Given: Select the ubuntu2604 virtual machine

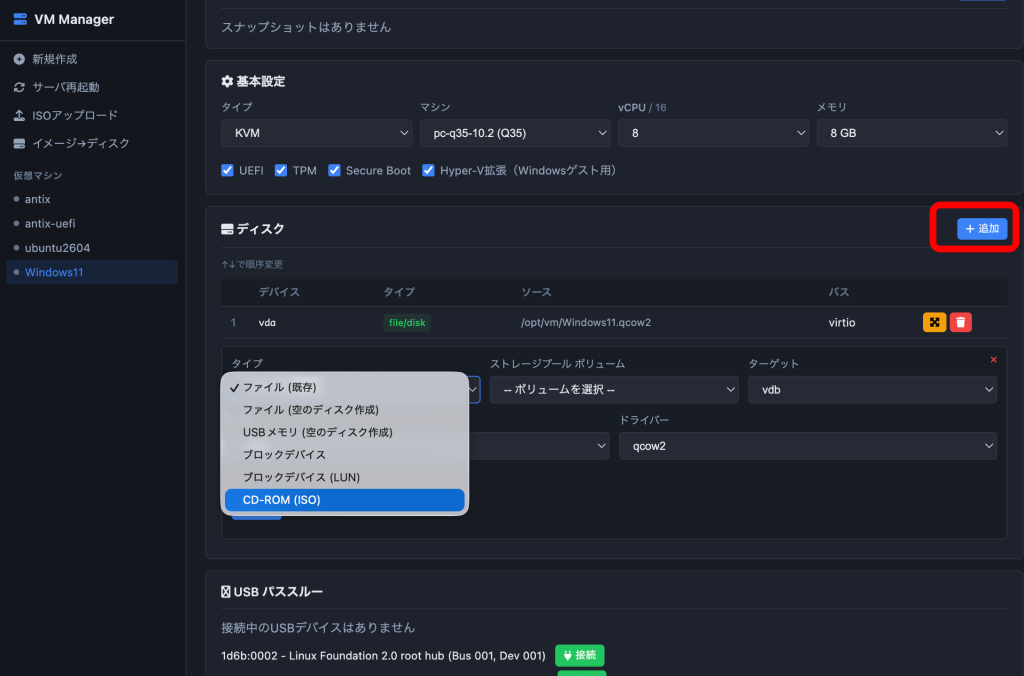Looking at the screenshot, I should coord(92,248).
